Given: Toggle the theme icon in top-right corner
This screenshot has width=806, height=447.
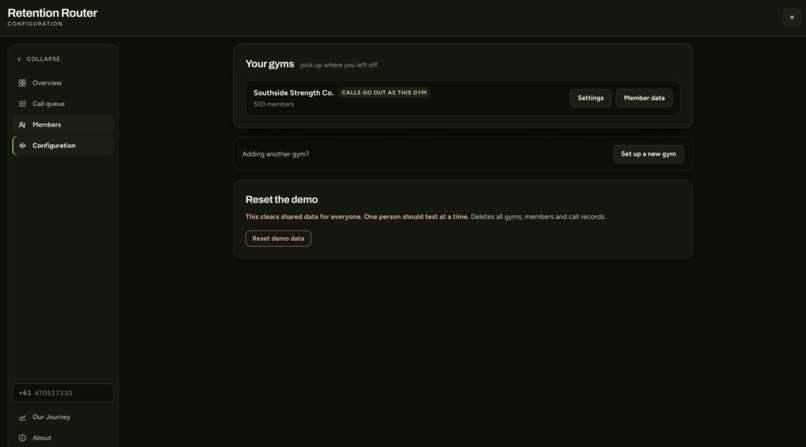Looking at the screenshot, I should pos(792,17).
